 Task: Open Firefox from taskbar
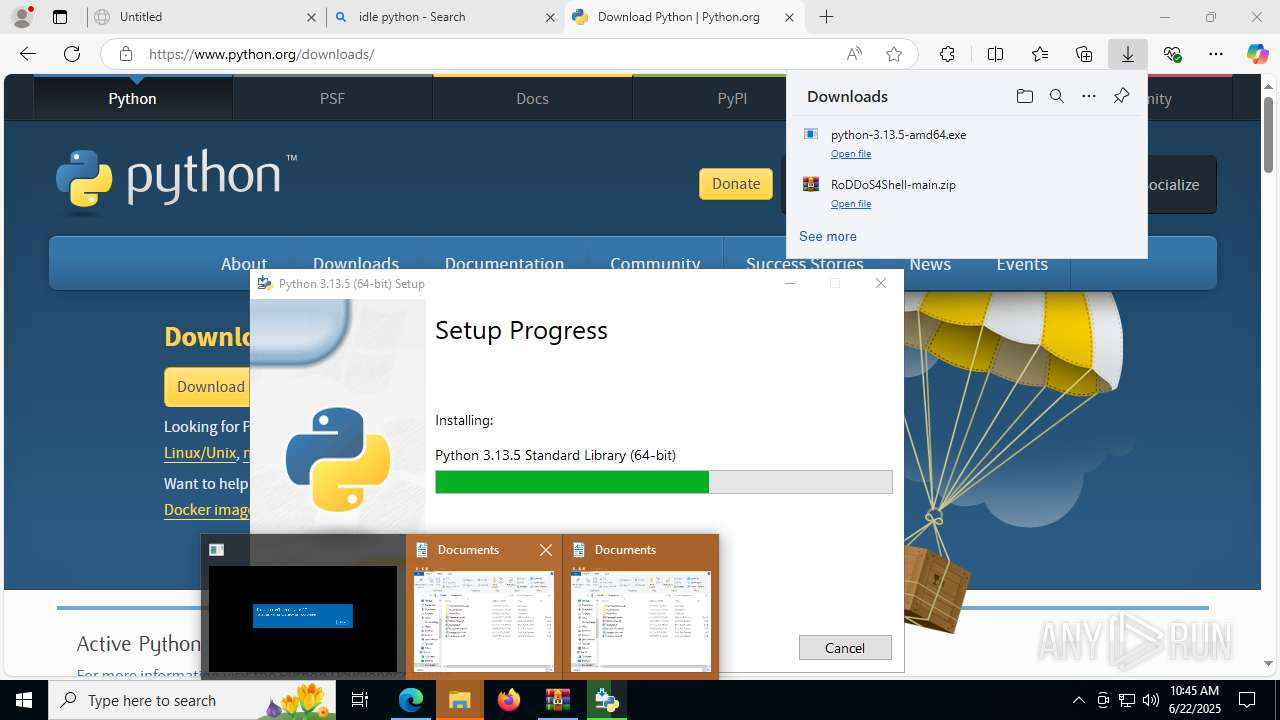click(x=509, y=700)
